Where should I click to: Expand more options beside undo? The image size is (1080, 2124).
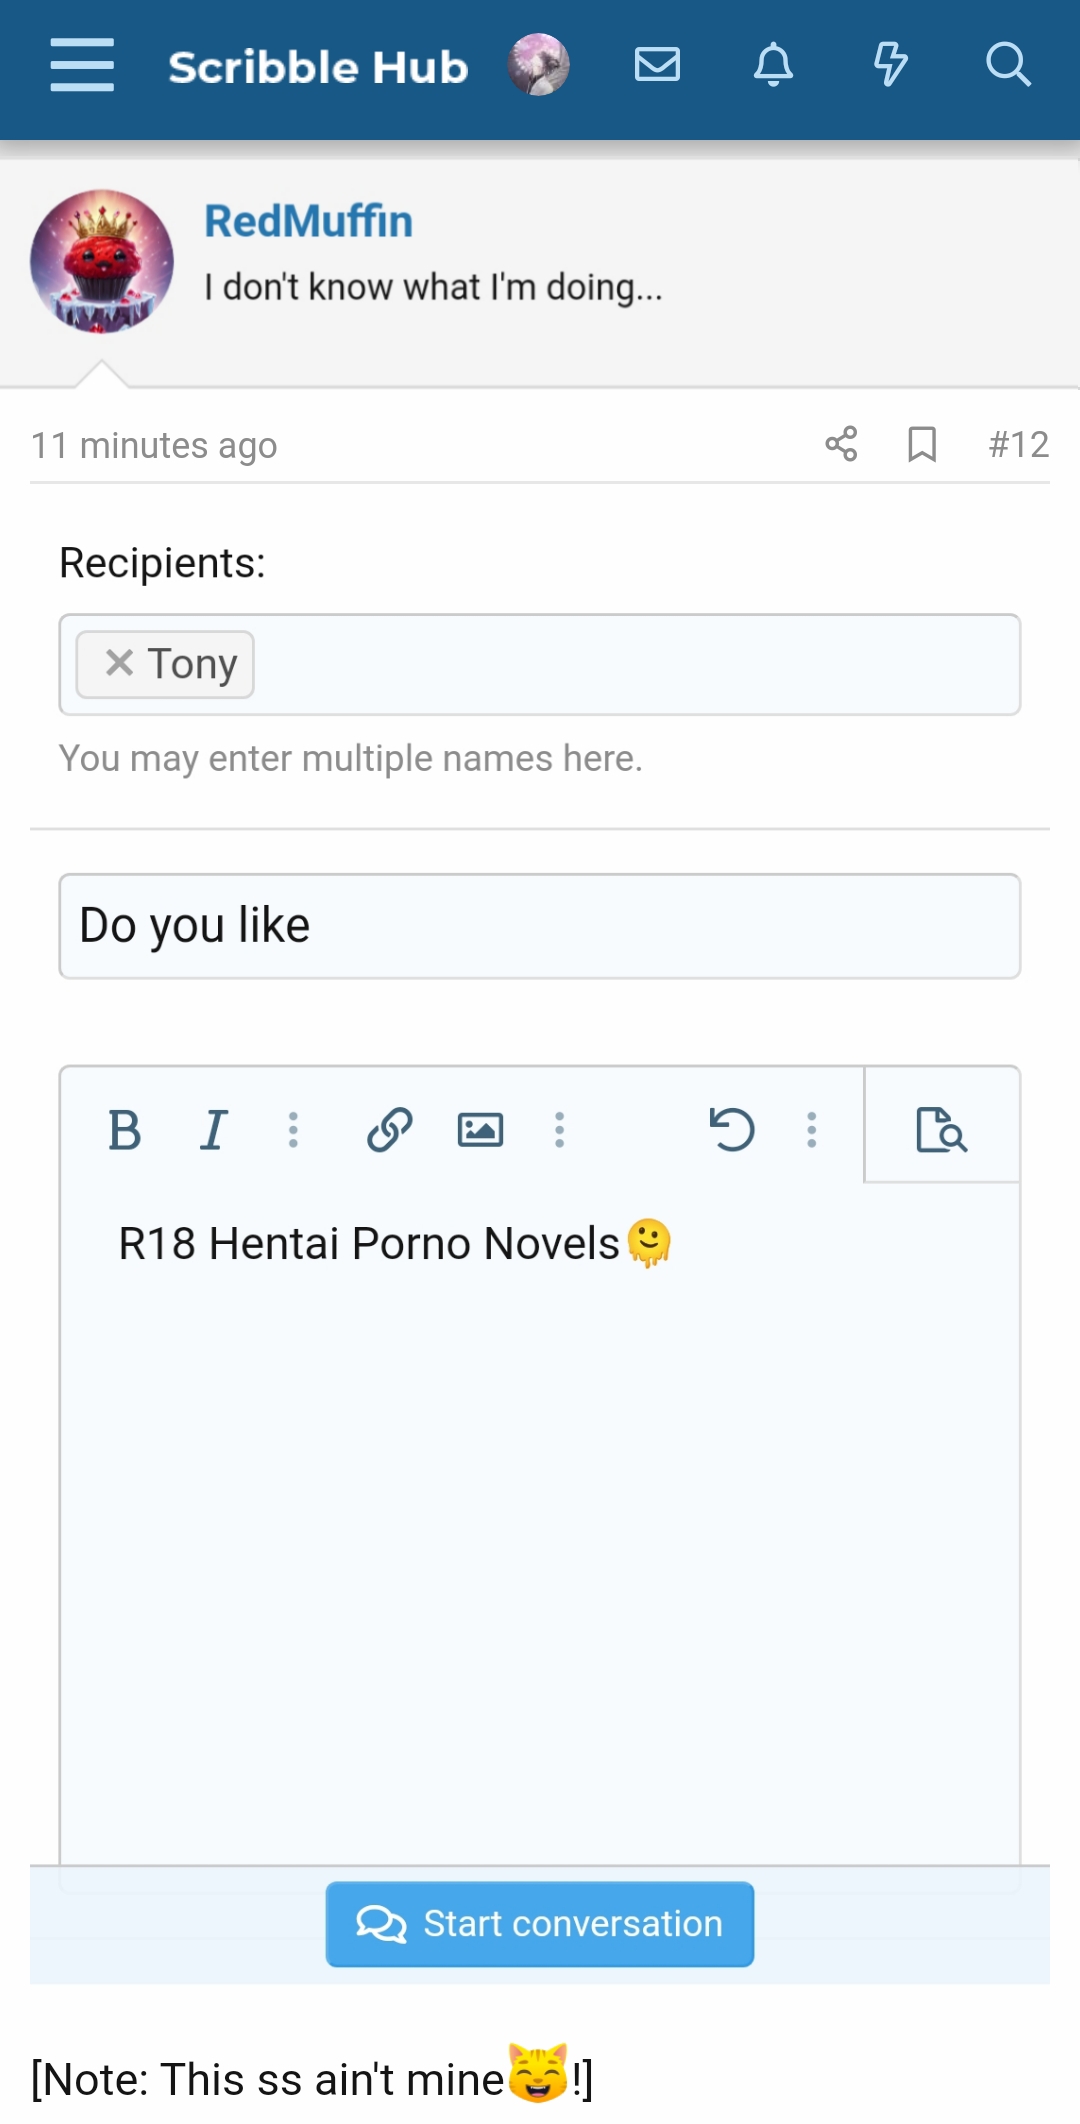coord(812,1130)
